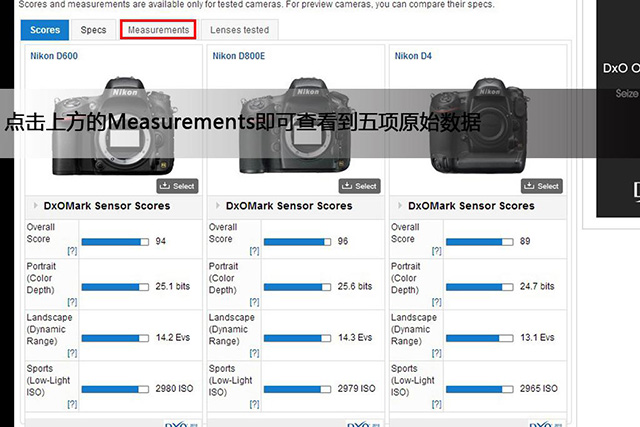Image resolution: width=640 pixels, height=427 pixels.
Task: Click the DxO advertisement banner on the right
Action: (618, 109)
